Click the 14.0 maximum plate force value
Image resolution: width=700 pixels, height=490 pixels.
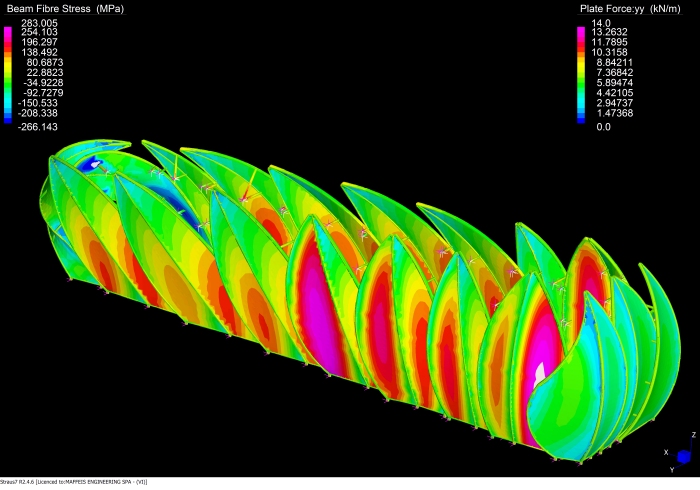coord(601,22)
